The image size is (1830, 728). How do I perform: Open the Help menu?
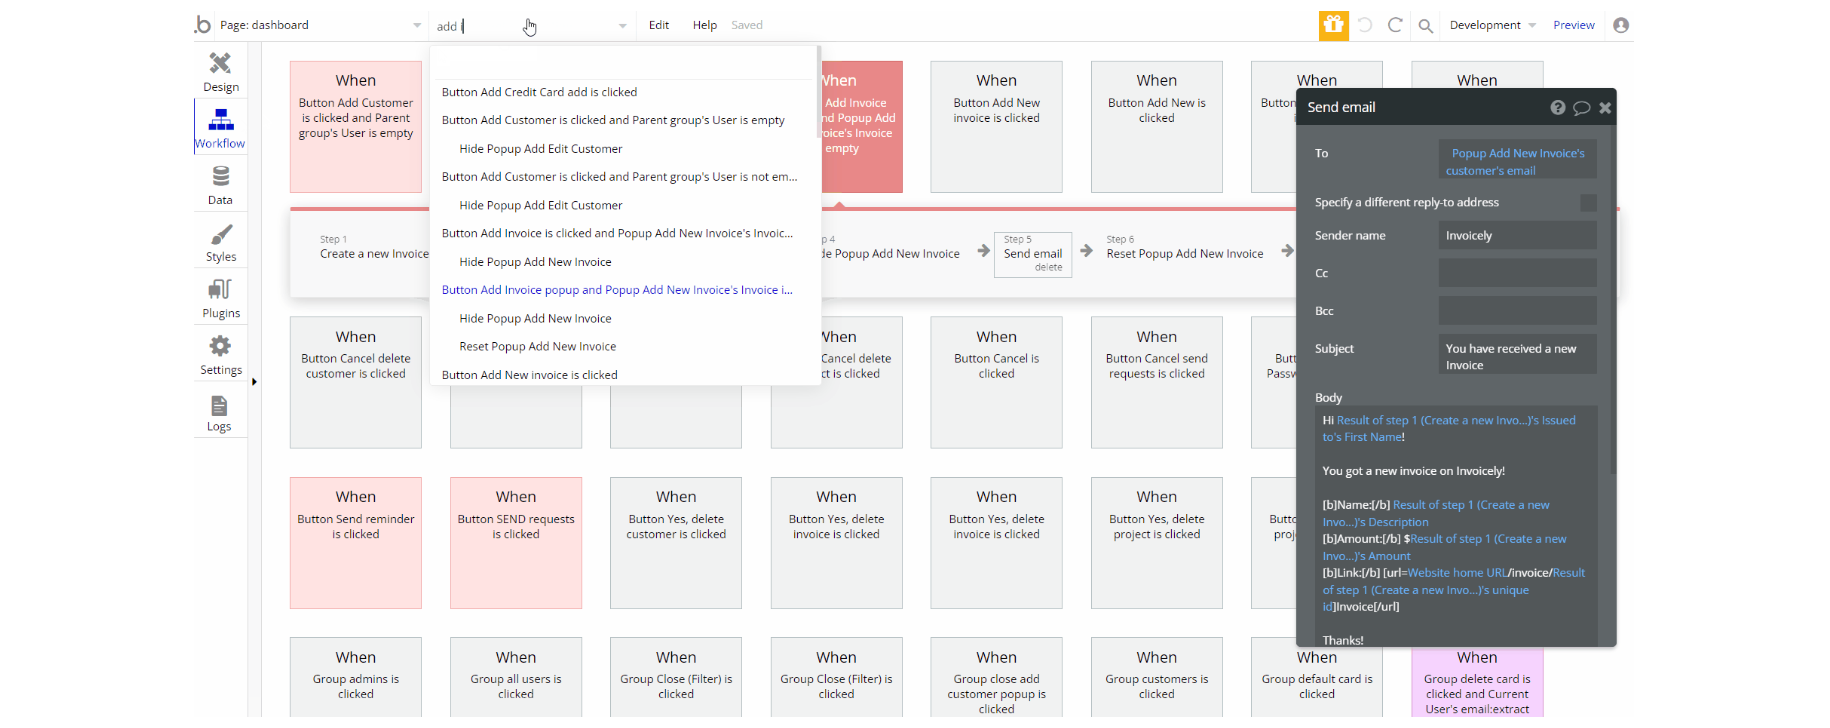705,25
